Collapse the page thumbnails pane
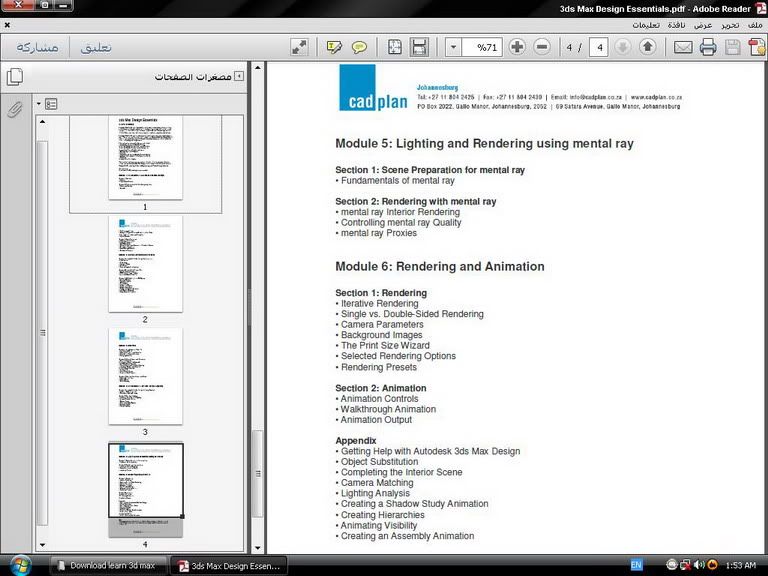The image size is (768, 576). (239, 76)
